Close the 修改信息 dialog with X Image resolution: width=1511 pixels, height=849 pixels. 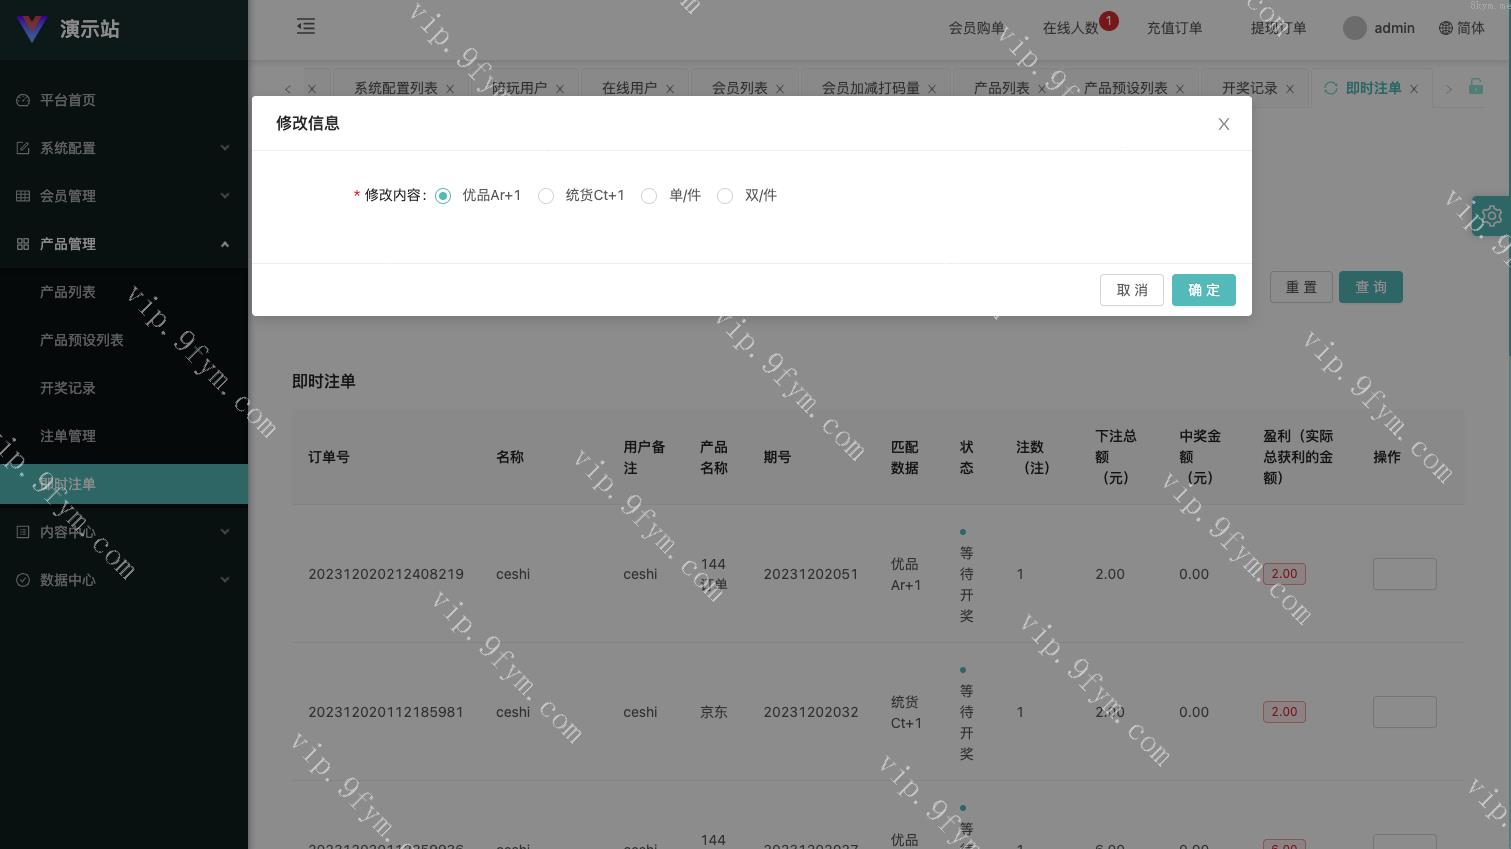(1223, 124)
